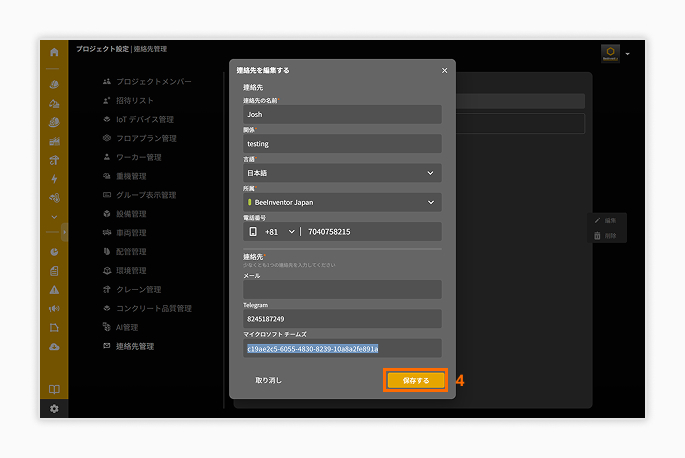Open グループ表示管理 menu item
Screen dimensions: 685x458
click(139, 195)
